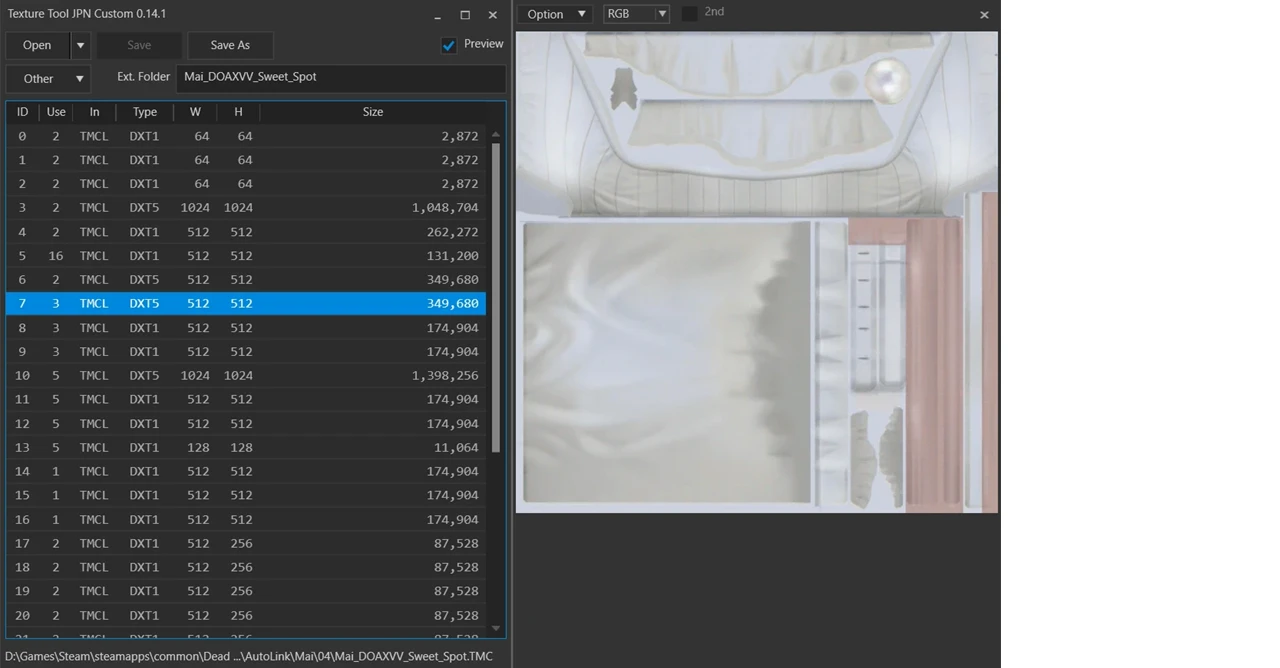The height and width of the screenshot is (668, 1280).
Task: Select texture row with ID 16
Action: point(246,520)
